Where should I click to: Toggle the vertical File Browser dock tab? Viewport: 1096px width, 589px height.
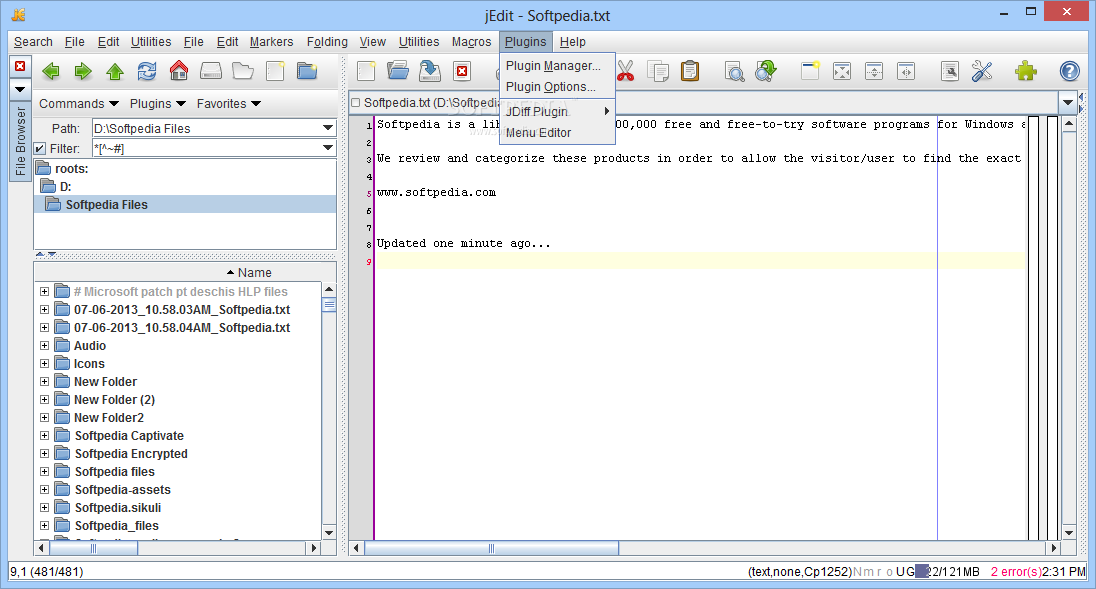(x=20, y=140)
